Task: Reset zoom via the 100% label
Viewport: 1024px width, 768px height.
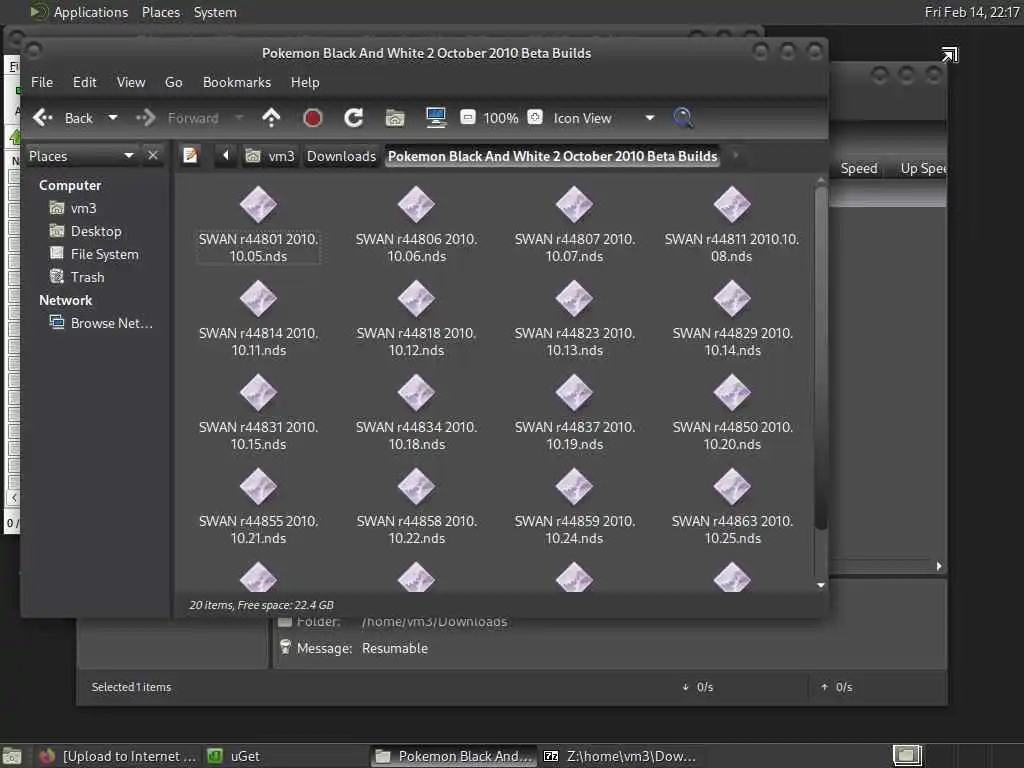Action: tap(501, 118)
